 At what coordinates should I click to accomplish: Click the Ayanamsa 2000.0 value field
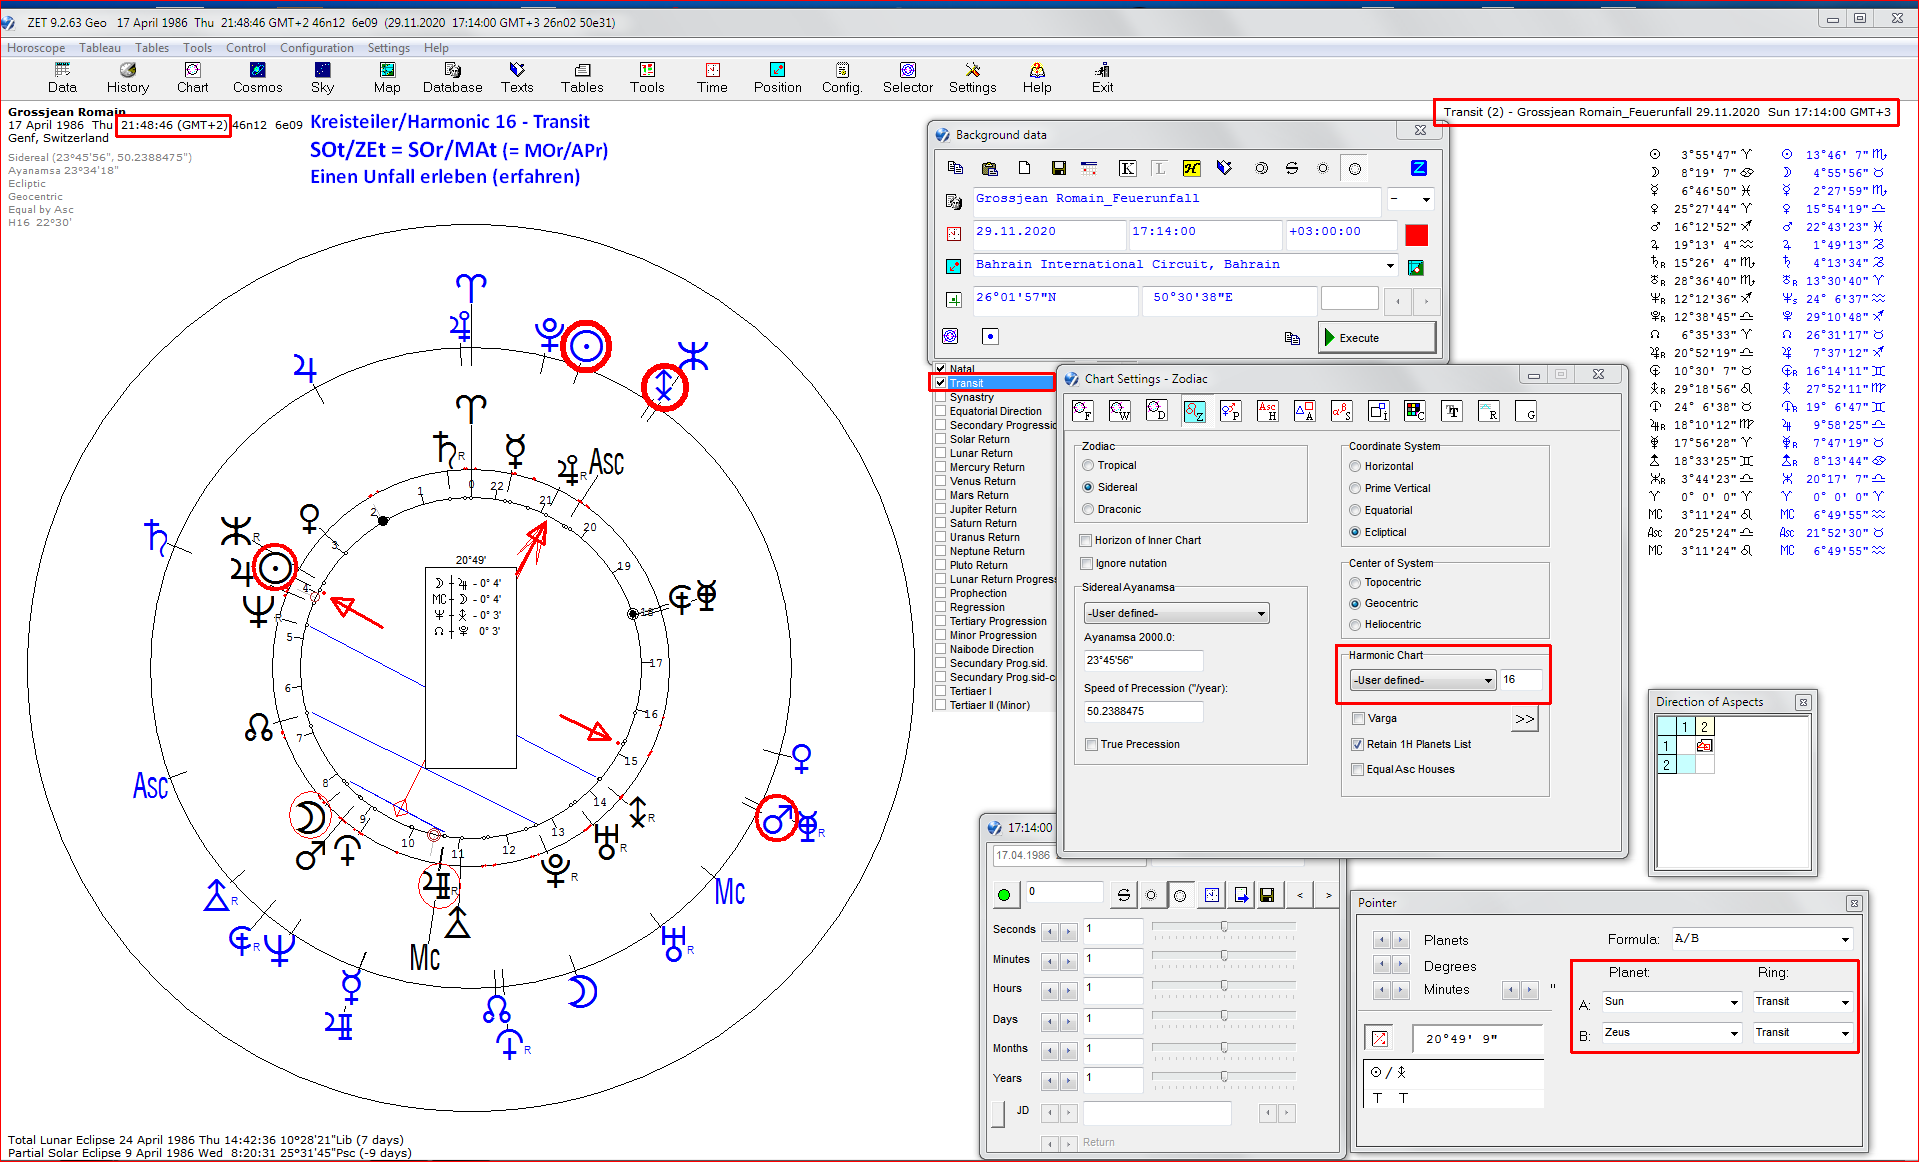(1143, 660)
